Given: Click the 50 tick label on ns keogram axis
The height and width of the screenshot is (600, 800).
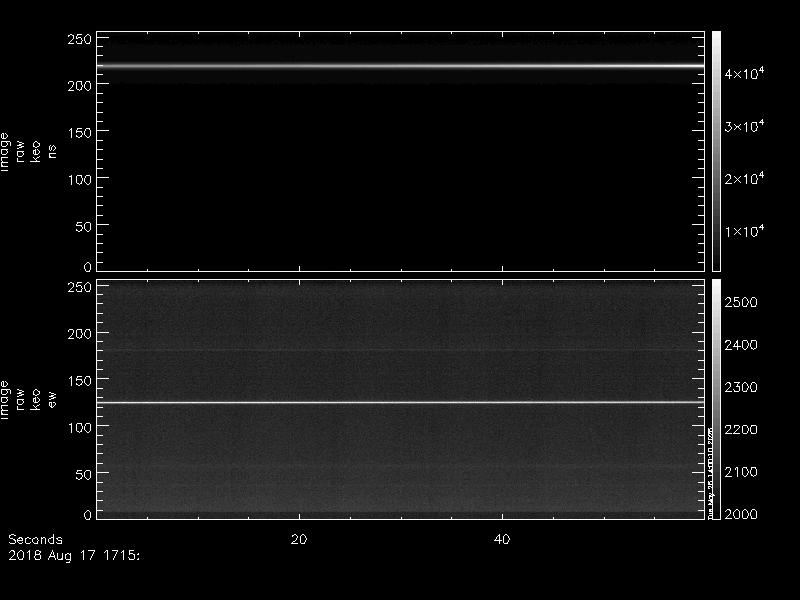Looking at the screenshot, I should (84, 227).
